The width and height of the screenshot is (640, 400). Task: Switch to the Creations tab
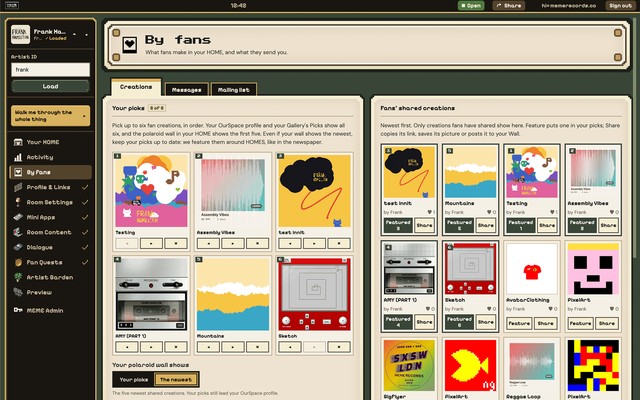pos(136,87)
